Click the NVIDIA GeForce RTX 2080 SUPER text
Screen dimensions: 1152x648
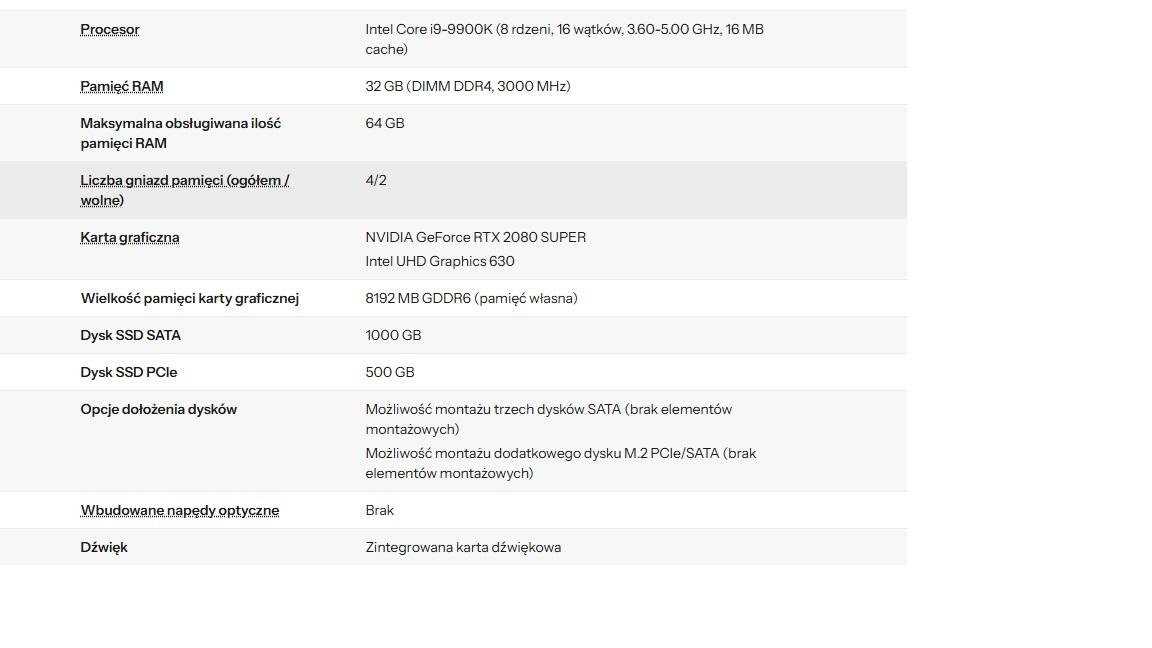coord(476,237)
